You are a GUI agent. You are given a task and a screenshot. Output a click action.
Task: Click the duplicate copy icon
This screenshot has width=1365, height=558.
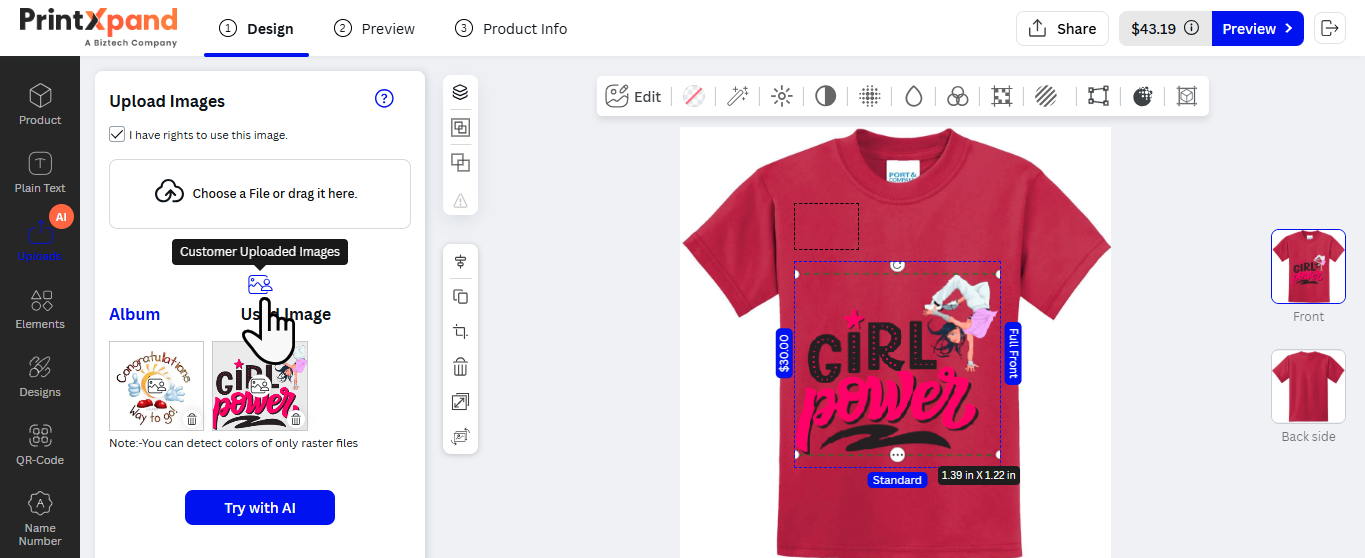pyautogui.click(x=460, y=297)
